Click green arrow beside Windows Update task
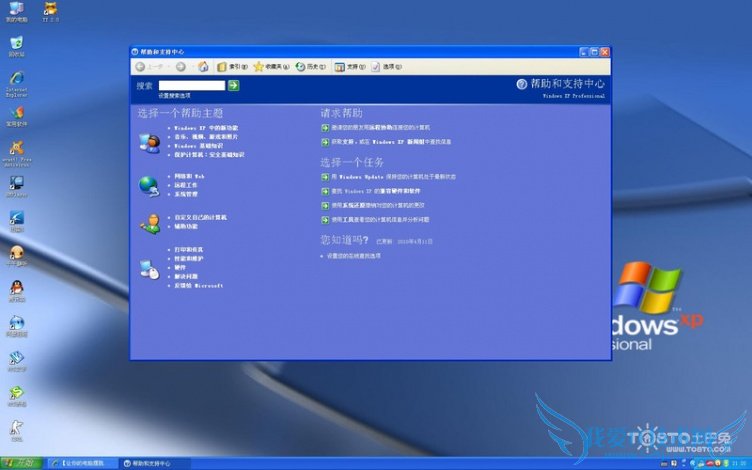 point(325,177)
